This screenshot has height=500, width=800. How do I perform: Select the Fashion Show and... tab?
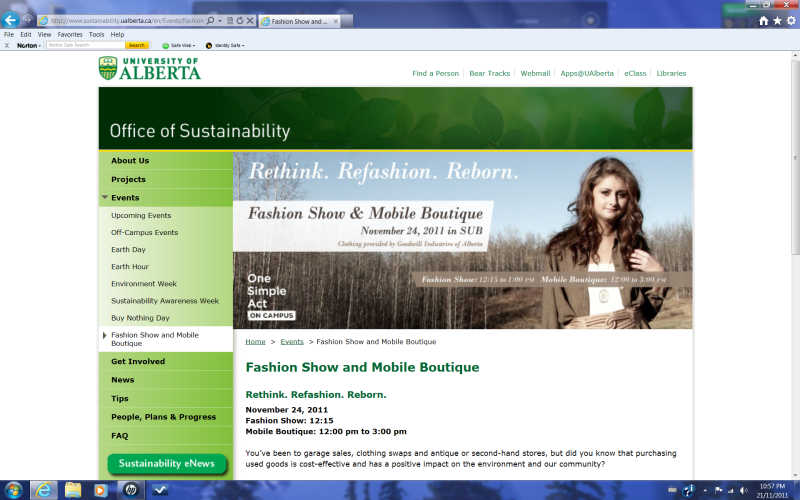coord(299,21)
